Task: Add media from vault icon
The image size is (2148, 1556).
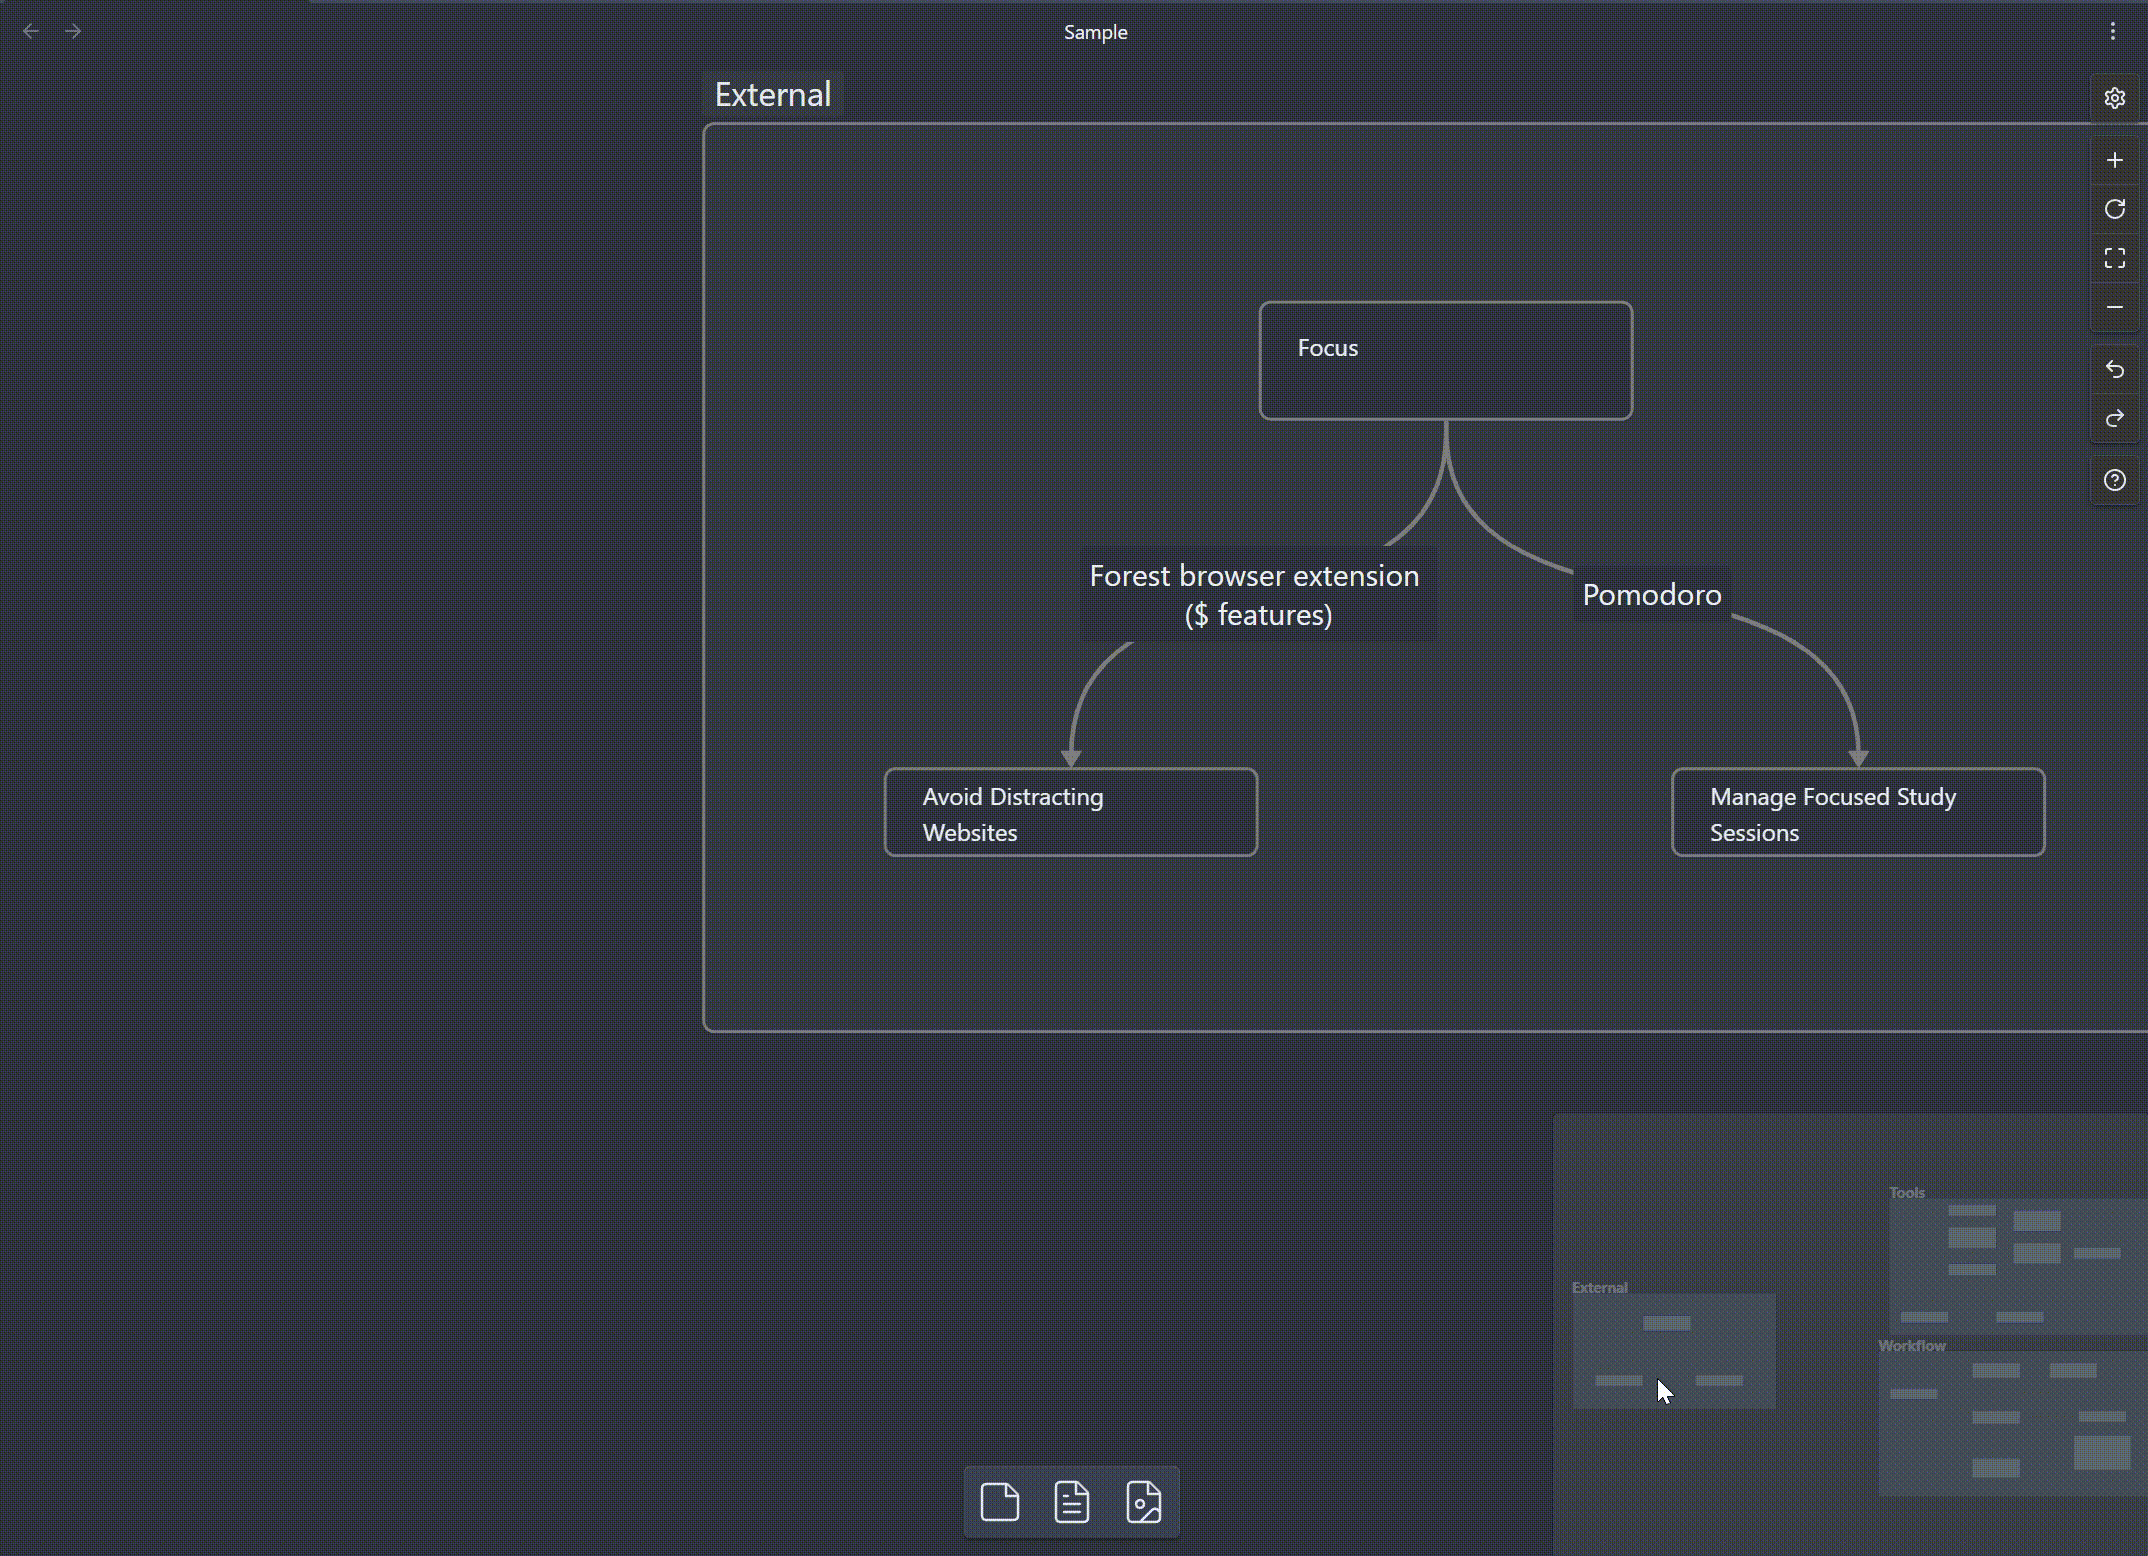Action: [1143, 1502]
